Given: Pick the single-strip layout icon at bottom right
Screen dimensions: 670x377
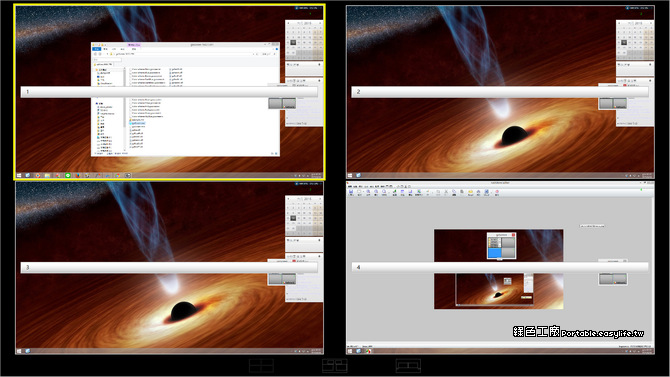Looking at the screenshot, I should 408,366.
